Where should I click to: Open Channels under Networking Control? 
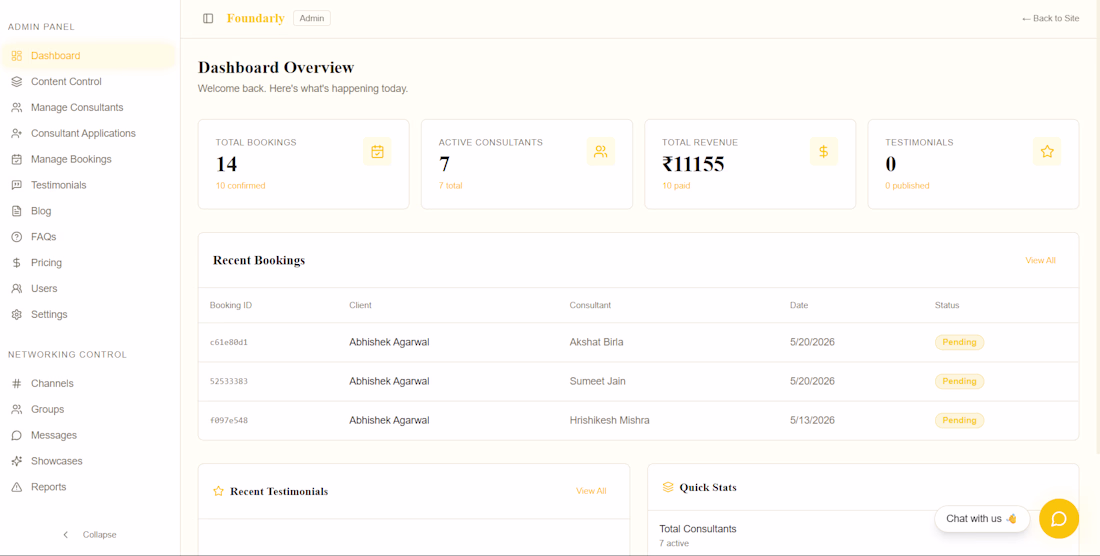[88, 384]
